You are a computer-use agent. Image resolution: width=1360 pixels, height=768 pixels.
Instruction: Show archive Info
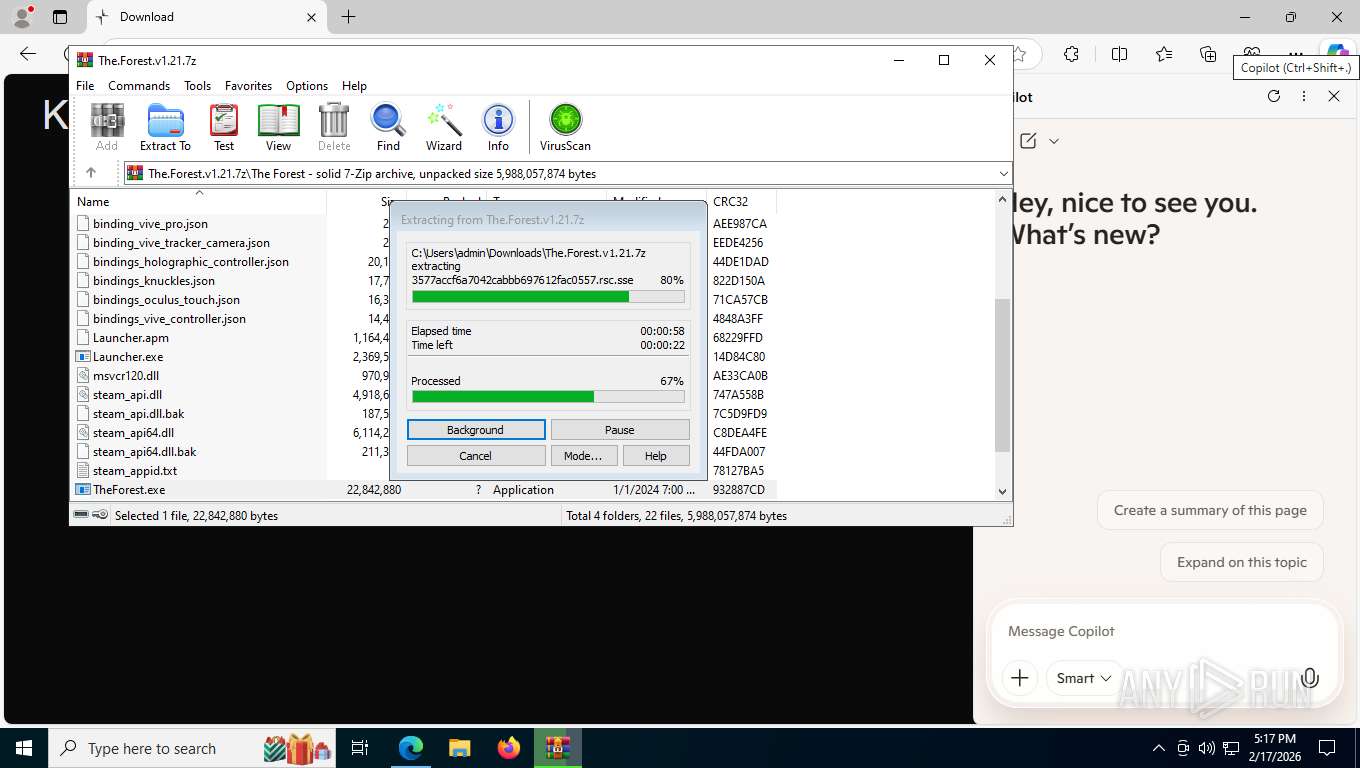(498, 127)
